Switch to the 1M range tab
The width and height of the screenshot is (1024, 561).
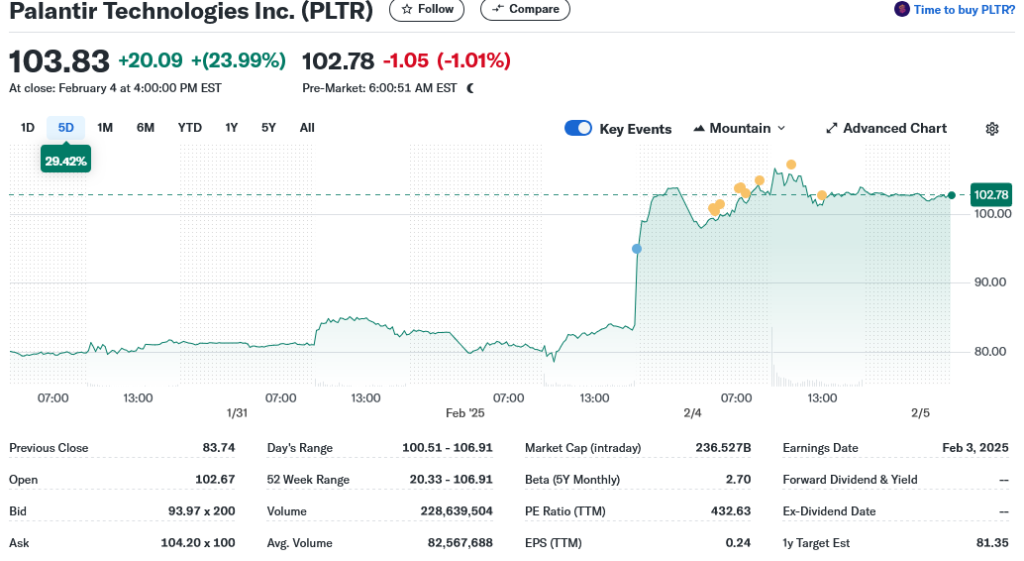pos(105,127)
